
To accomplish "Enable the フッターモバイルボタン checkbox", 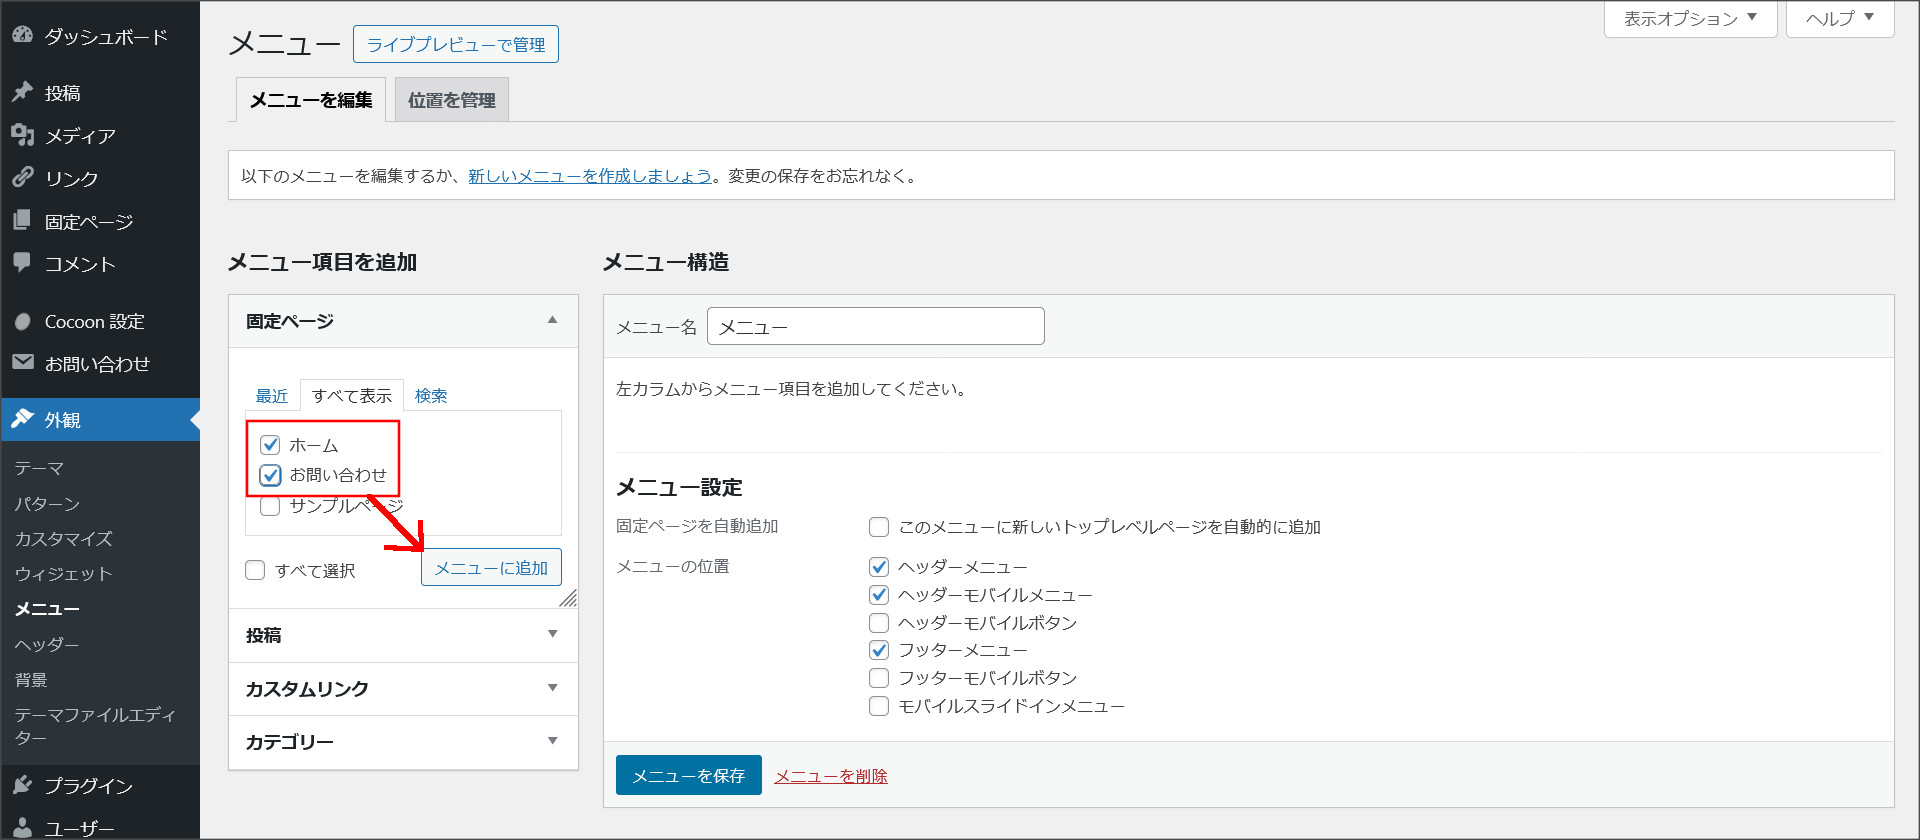I will pyautogui.click(x=879, y=678).
